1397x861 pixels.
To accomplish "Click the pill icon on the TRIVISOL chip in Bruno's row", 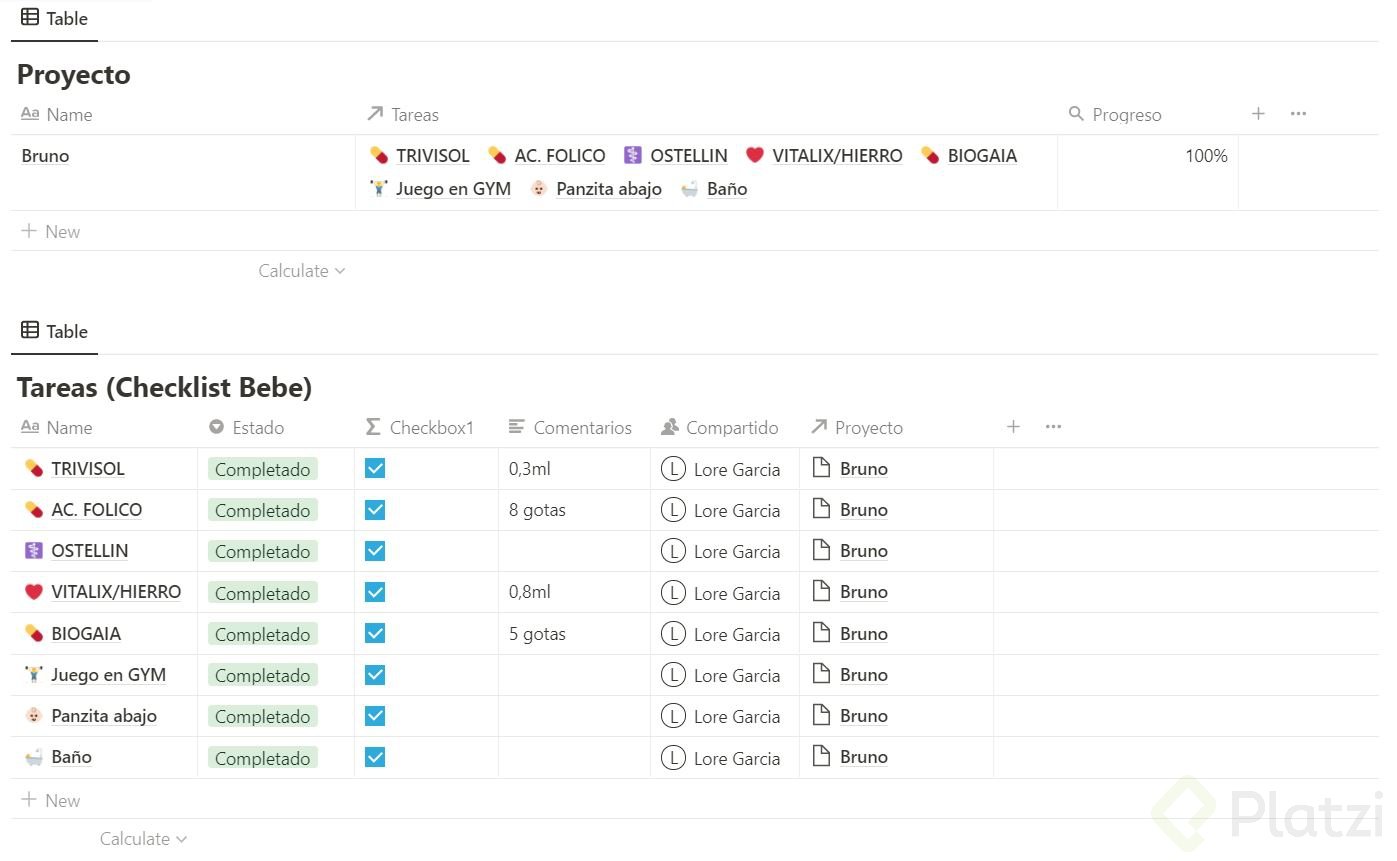I will point(379,155).
